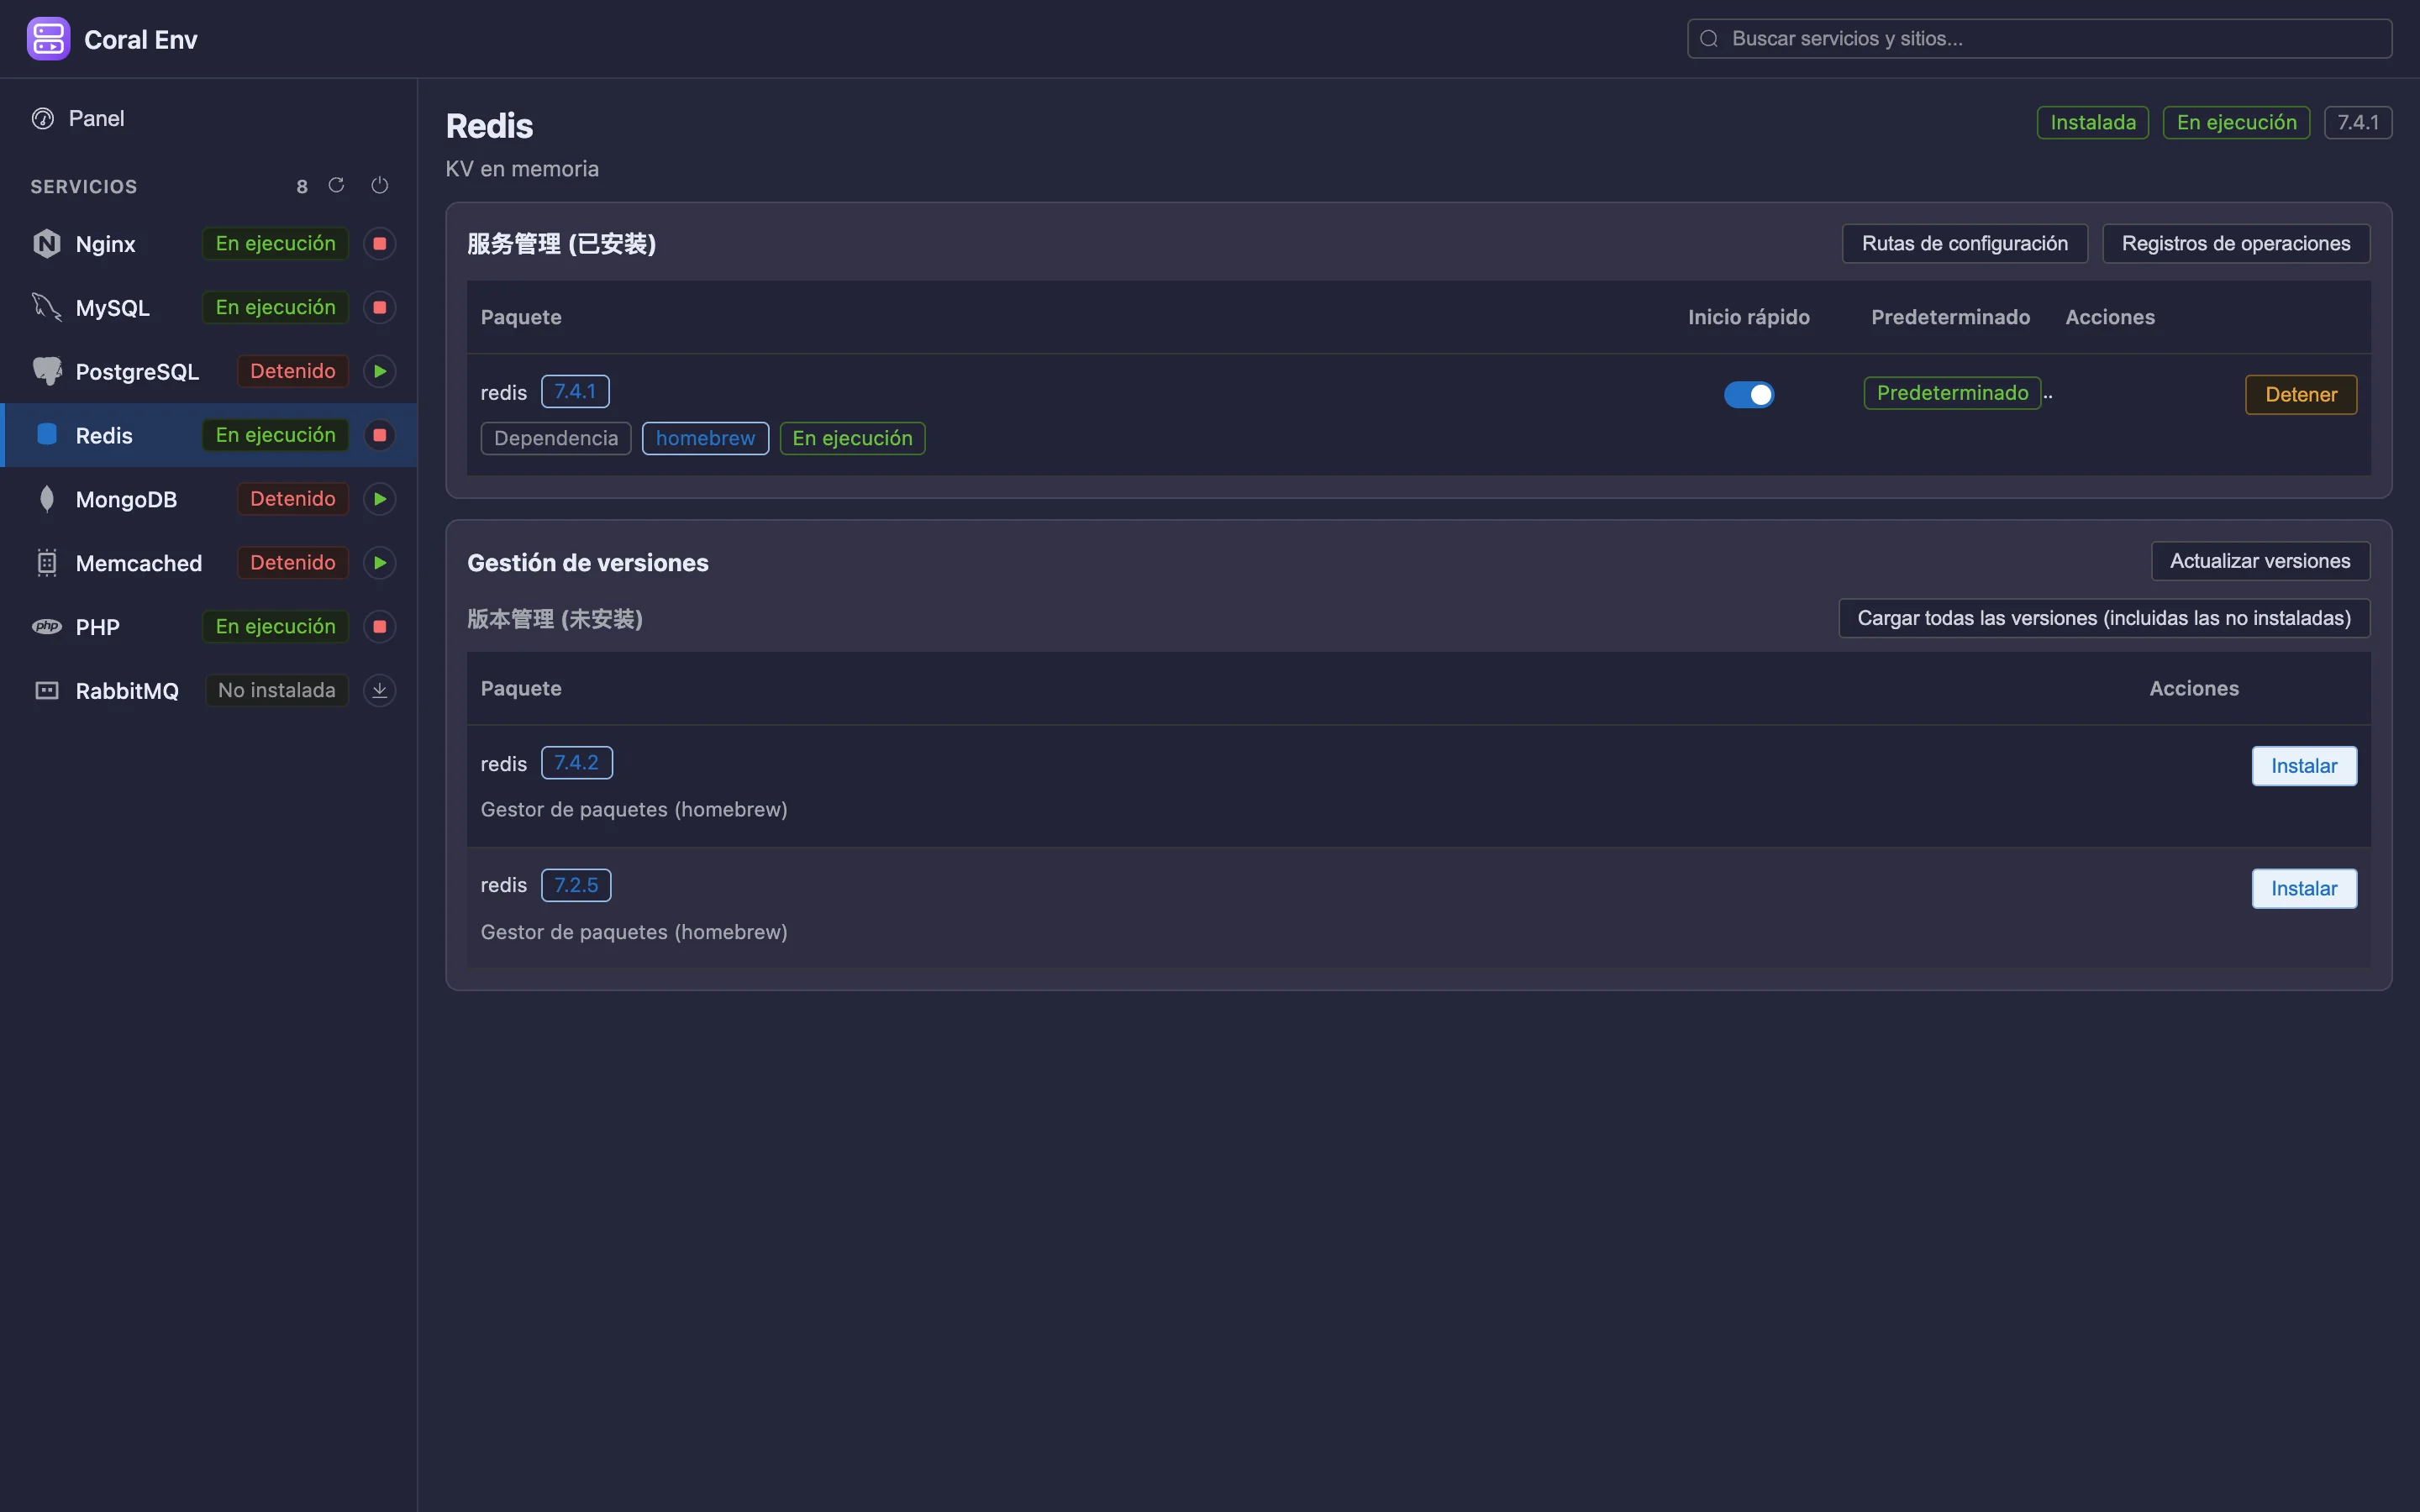The height and width of the screenshot is (1512, 2420).
Task: Stop Redis using sidebar stop icon
Action: pyautogui.click(x=379, y=435)
